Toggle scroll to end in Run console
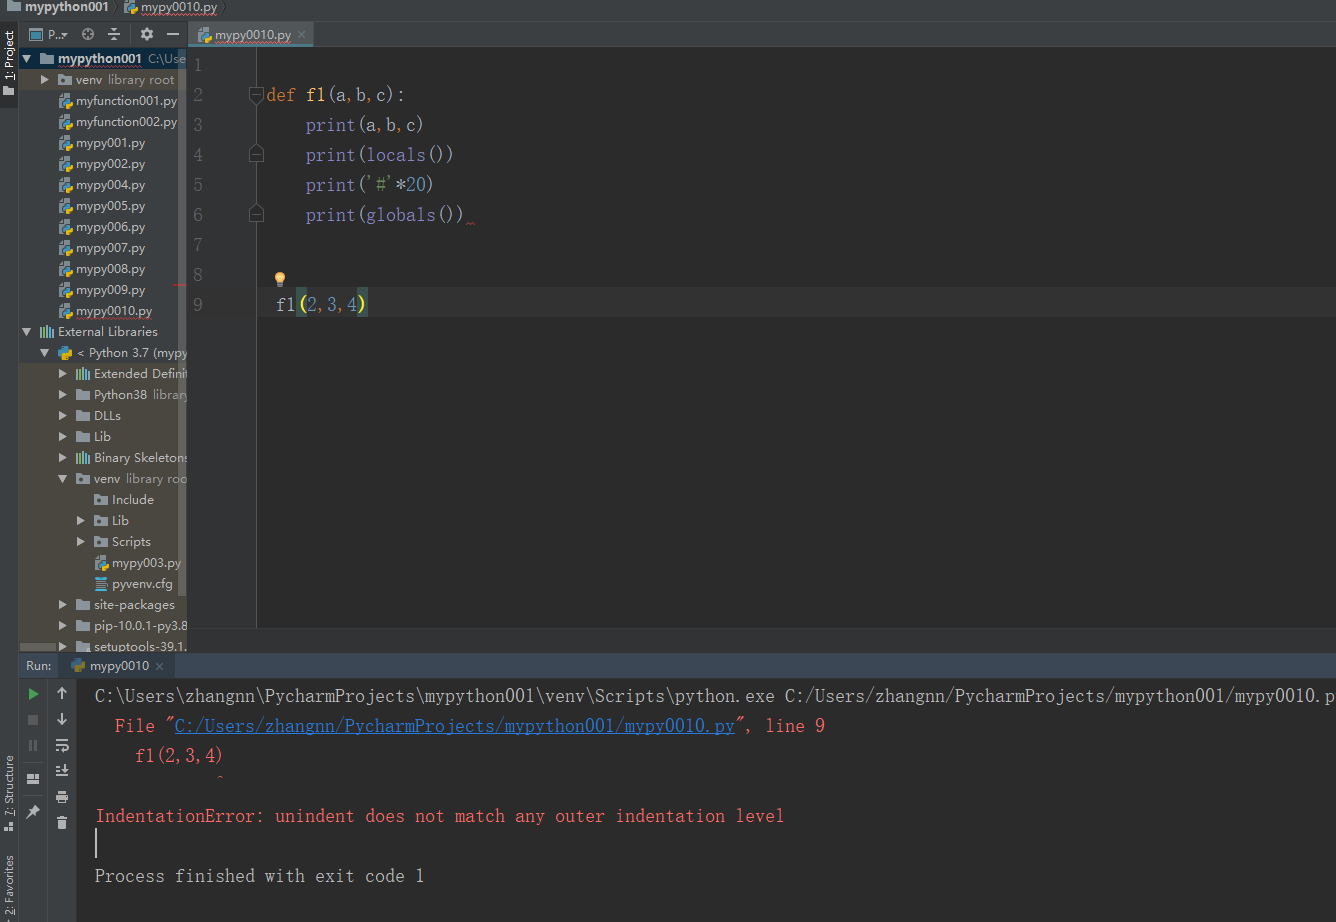Image resolution: width=1336 pixels, height=922 pixels. 62,770
